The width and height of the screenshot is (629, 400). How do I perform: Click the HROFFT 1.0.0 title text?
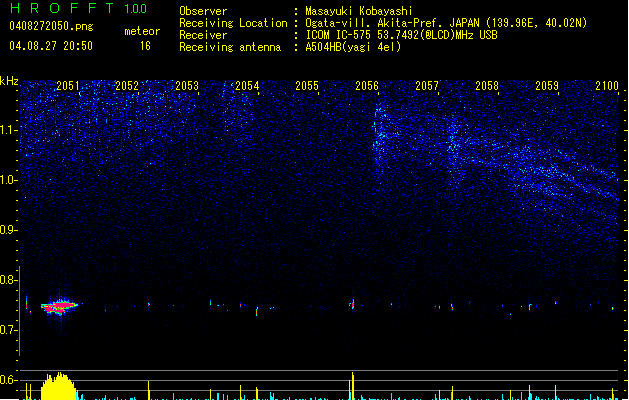tap(78, 8)
